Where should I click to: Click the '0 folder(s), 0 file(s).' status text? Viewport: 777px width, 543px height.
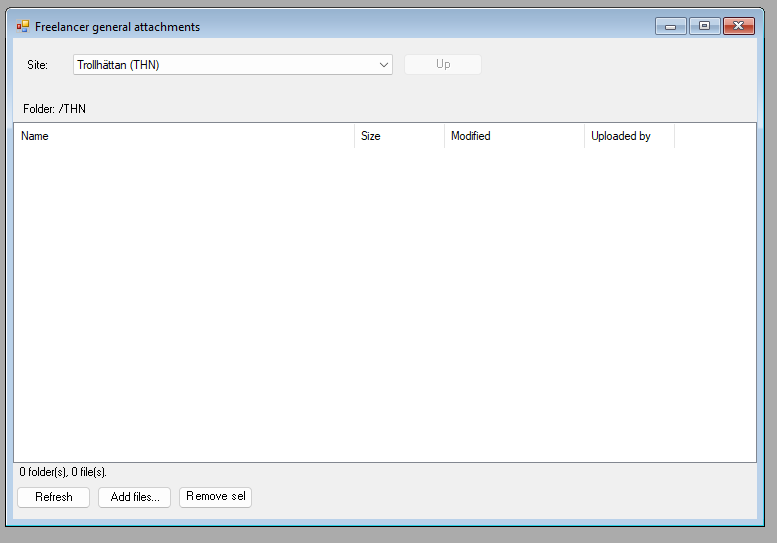(63, 472)
